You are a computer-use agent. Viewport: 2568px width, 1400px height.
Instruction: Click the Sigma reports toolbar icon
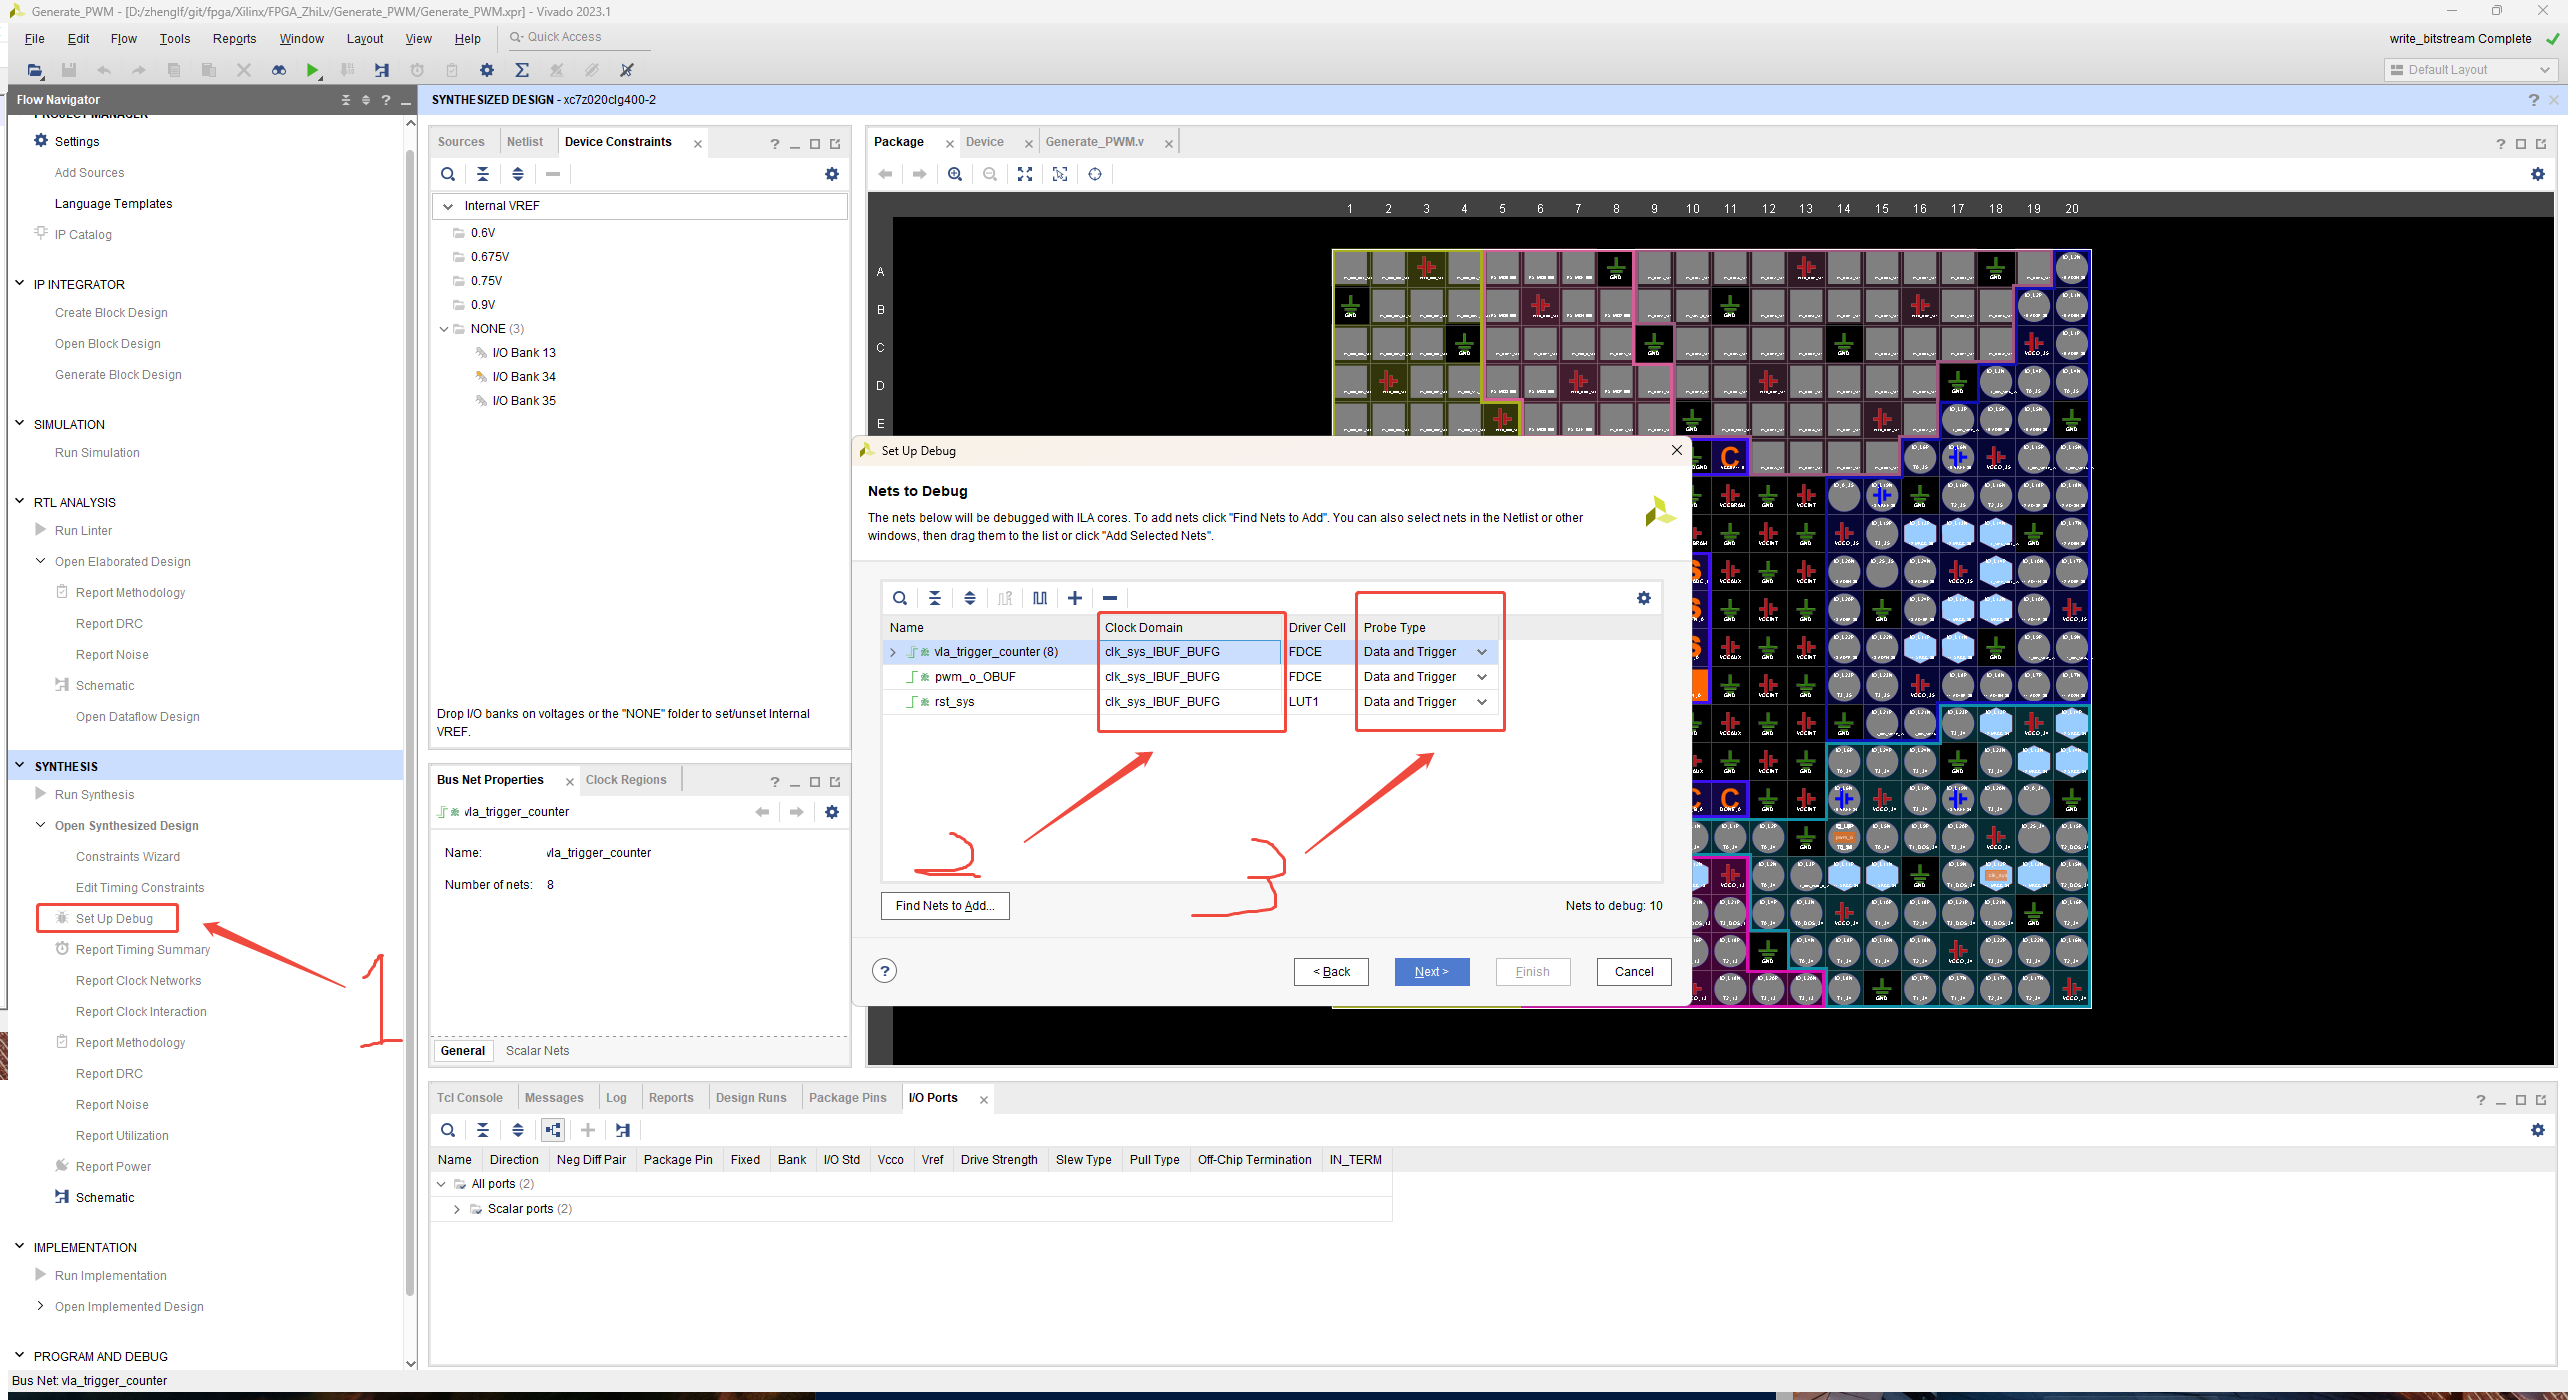point(522,70)
